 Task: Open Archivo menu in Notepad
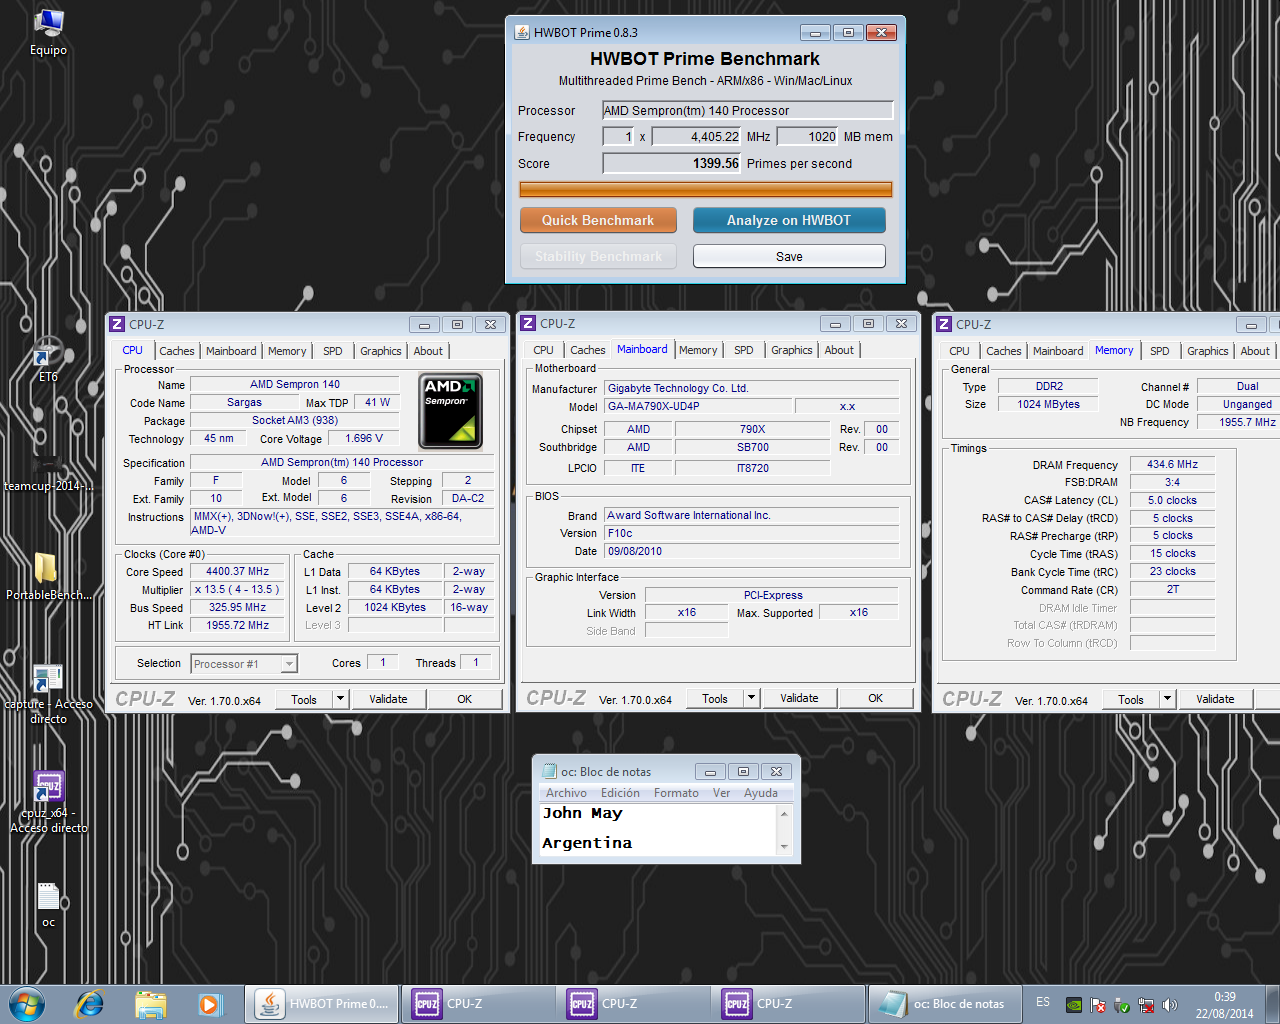[566, 793]
